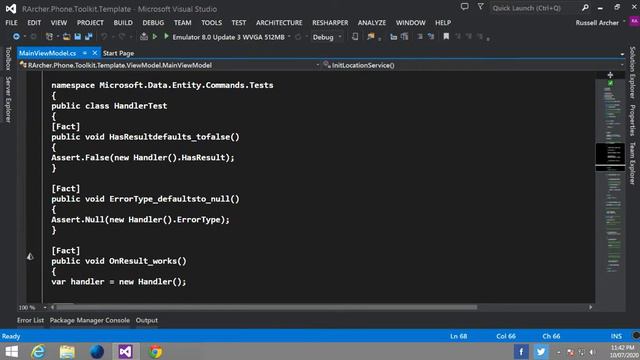Screen dimensions: 640x360
Task: Click the split-editor handle above the scrollbar
Action: [610, 75]
